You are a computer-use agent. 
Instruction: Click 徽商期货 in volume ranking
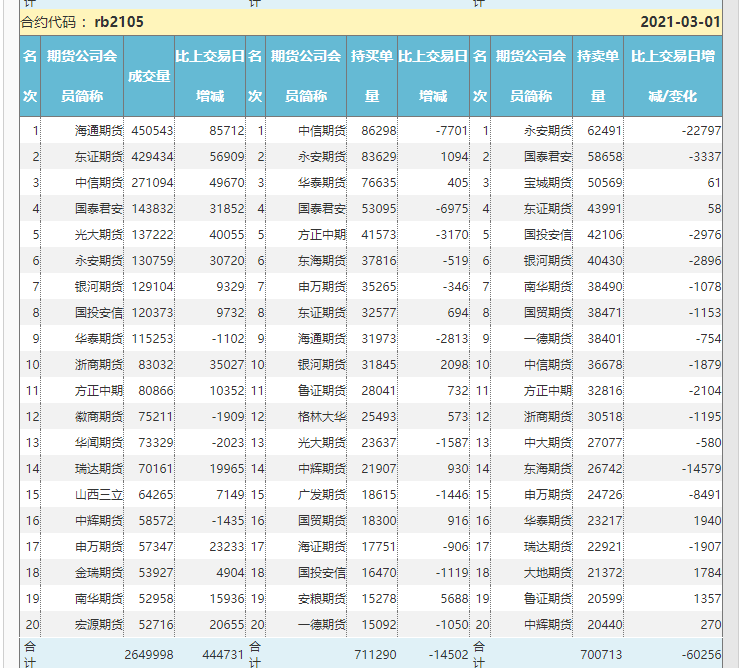click(x=99, y=417)
